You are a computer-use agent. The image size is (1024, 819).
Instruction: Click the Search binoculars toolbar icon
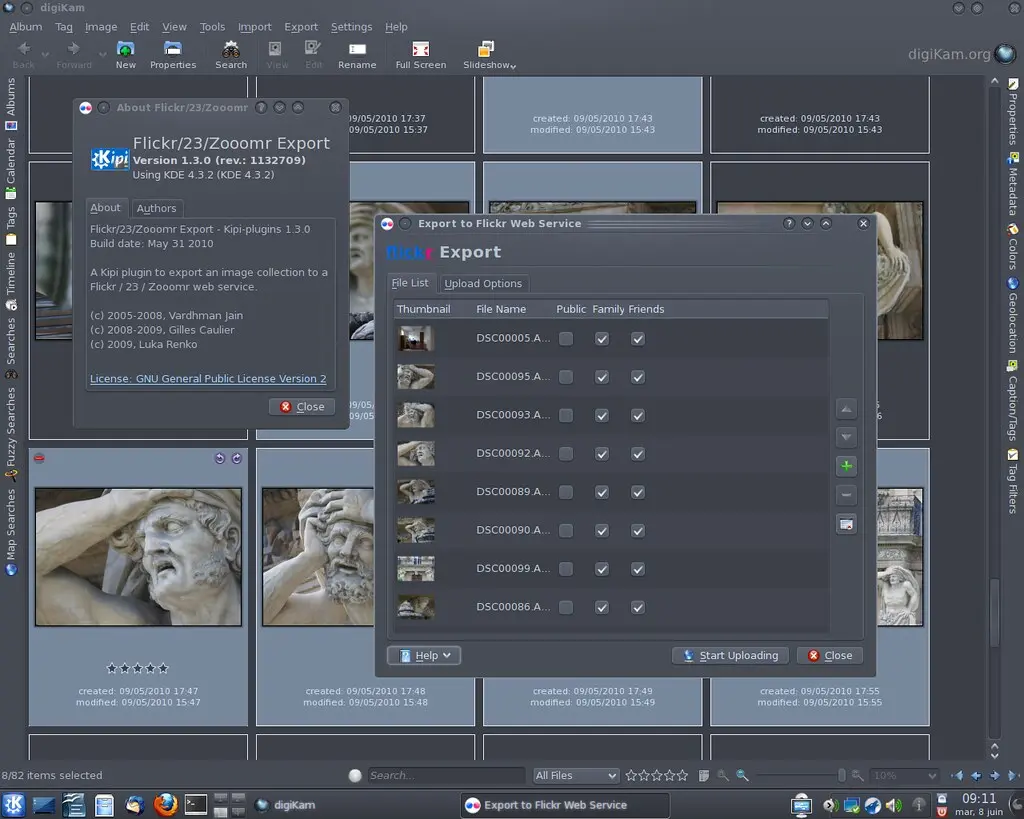(231, 50)
